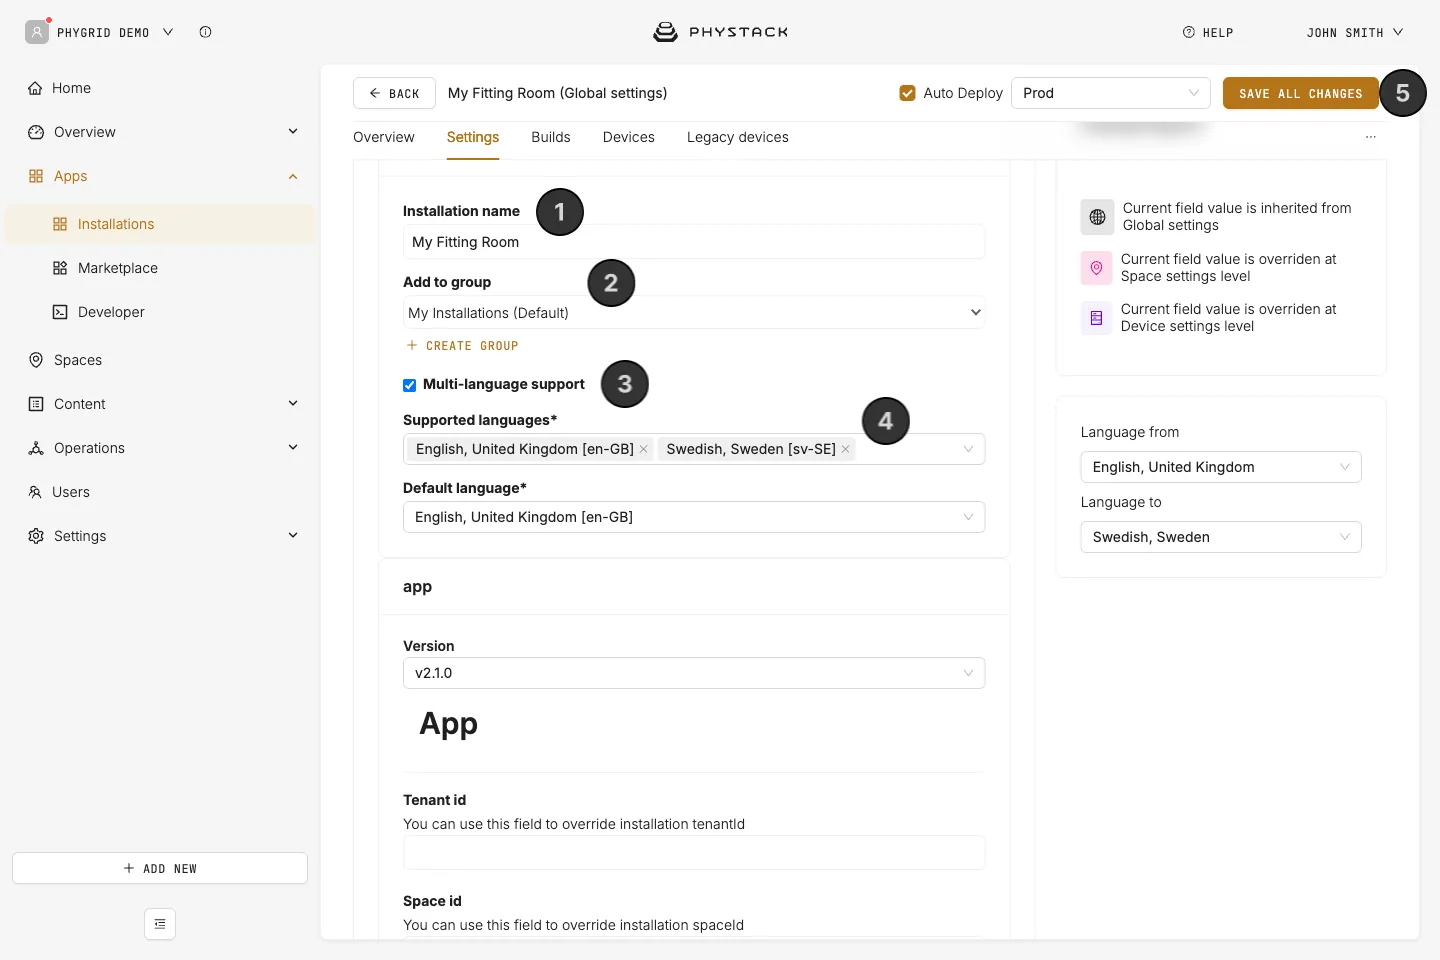Viewport: 1440px width, 960px height.
Task: Click the Device settings level icon
Action: 1096,318
